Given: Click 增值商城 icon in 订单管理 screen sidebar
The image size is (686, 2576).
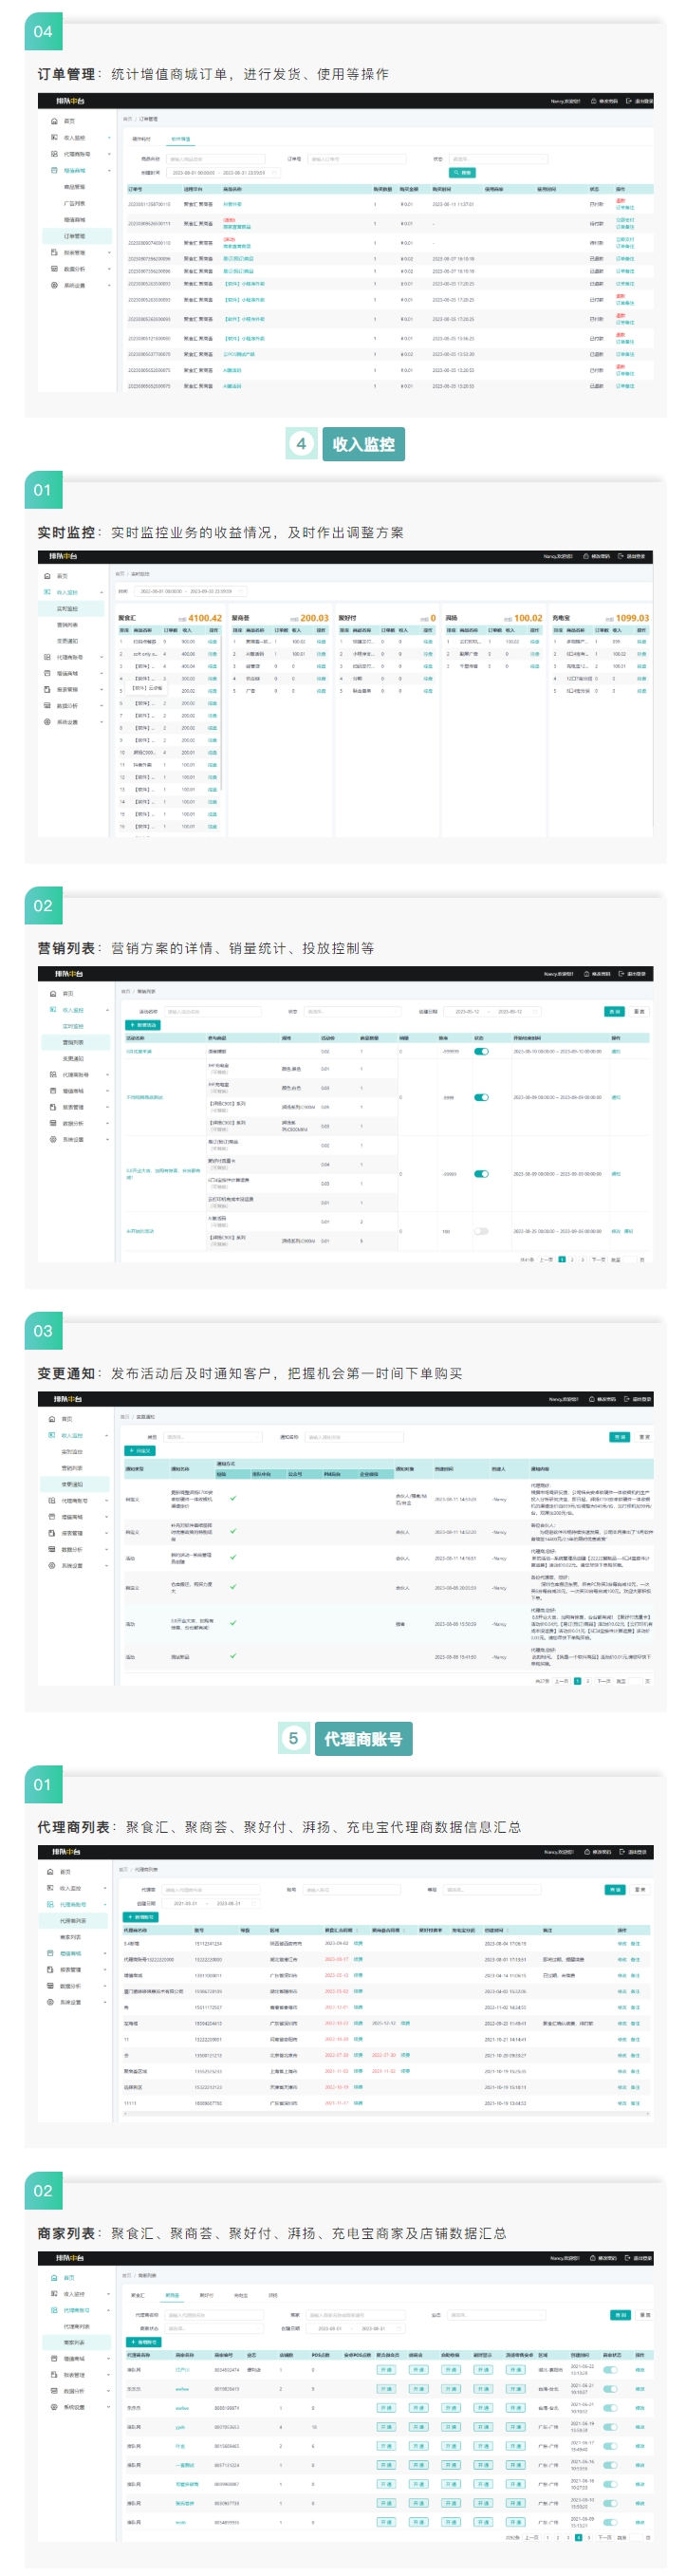Looking at the screenshot, I should 54,171.
